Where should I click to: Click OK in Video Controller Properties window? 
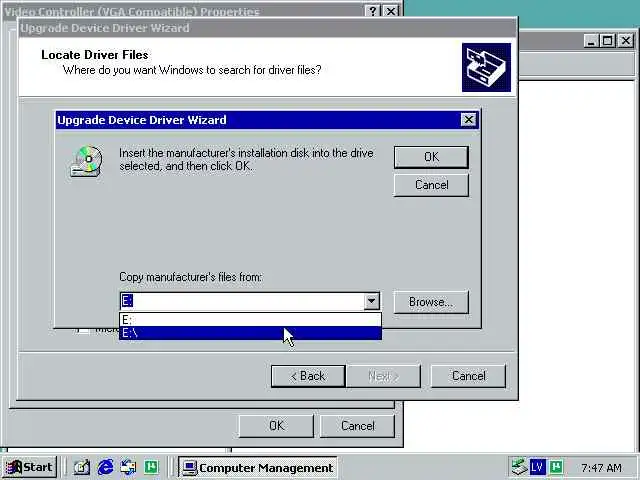pos(276,426)
